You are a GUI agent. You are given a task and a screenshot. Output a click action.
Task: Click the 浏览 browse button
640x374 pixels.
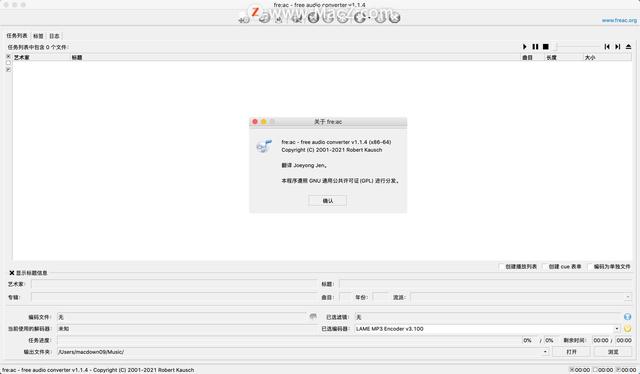pyautogui.click(x=613, y=352)
